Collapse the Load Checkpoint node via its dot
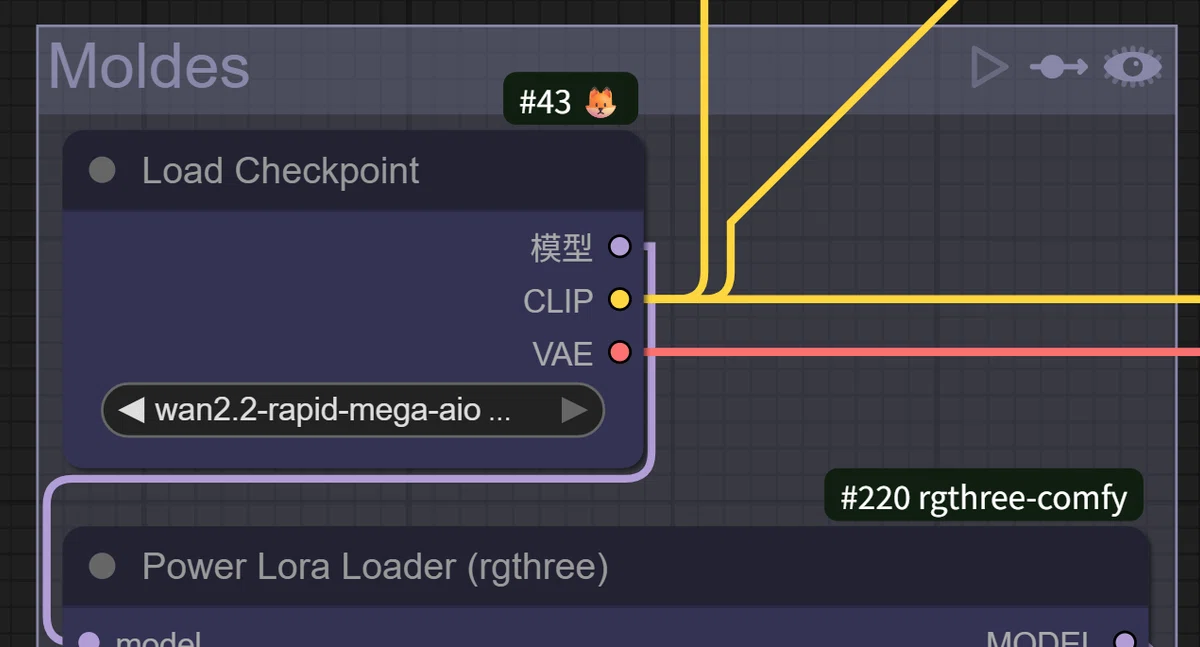 pyautogui.click(x=102, y=170)
